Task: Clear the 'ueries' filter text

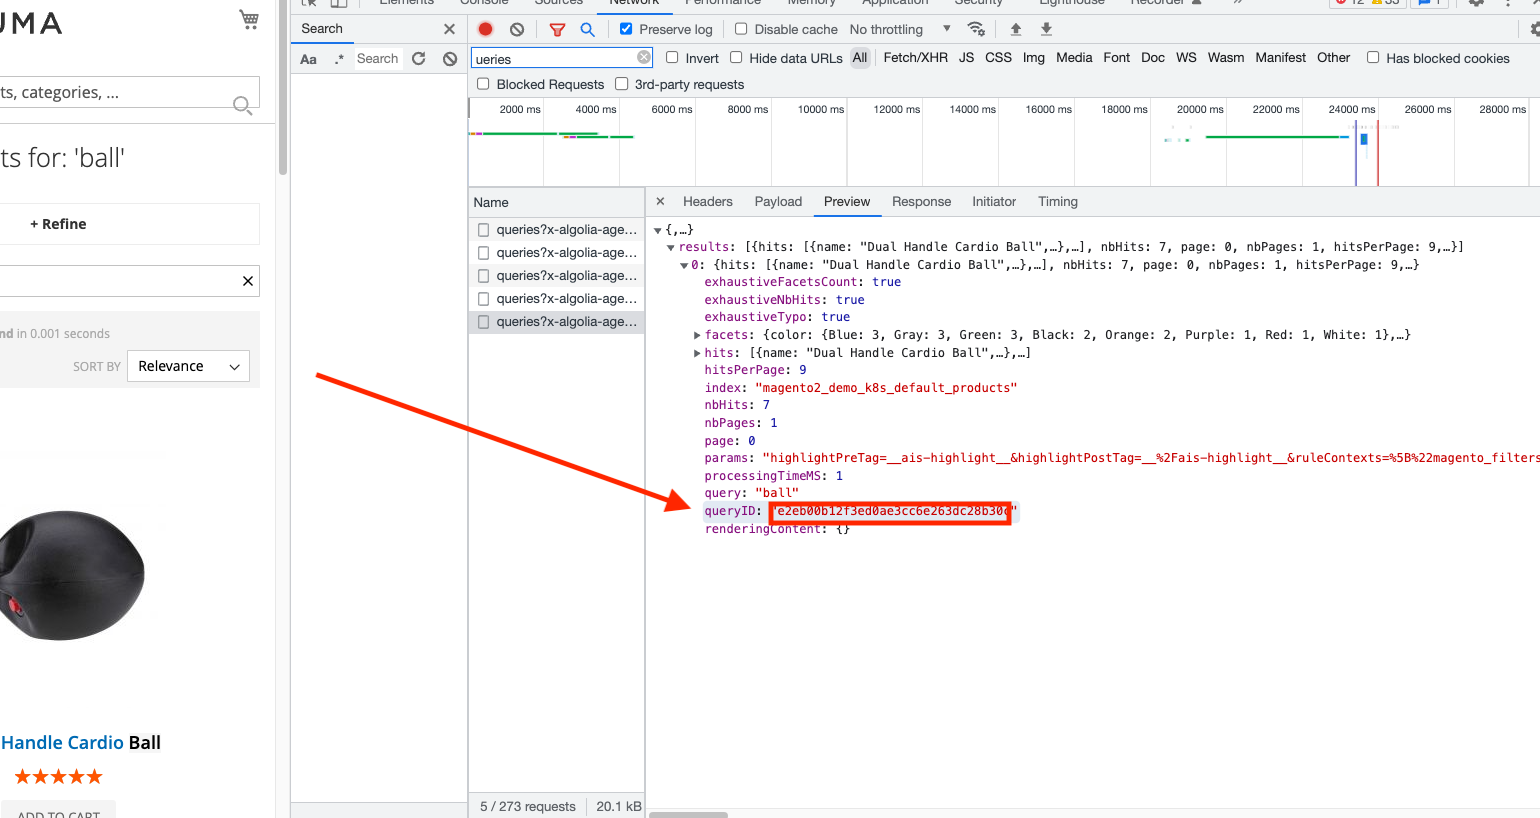Action: pyautogui.click(x=644, y=58)
